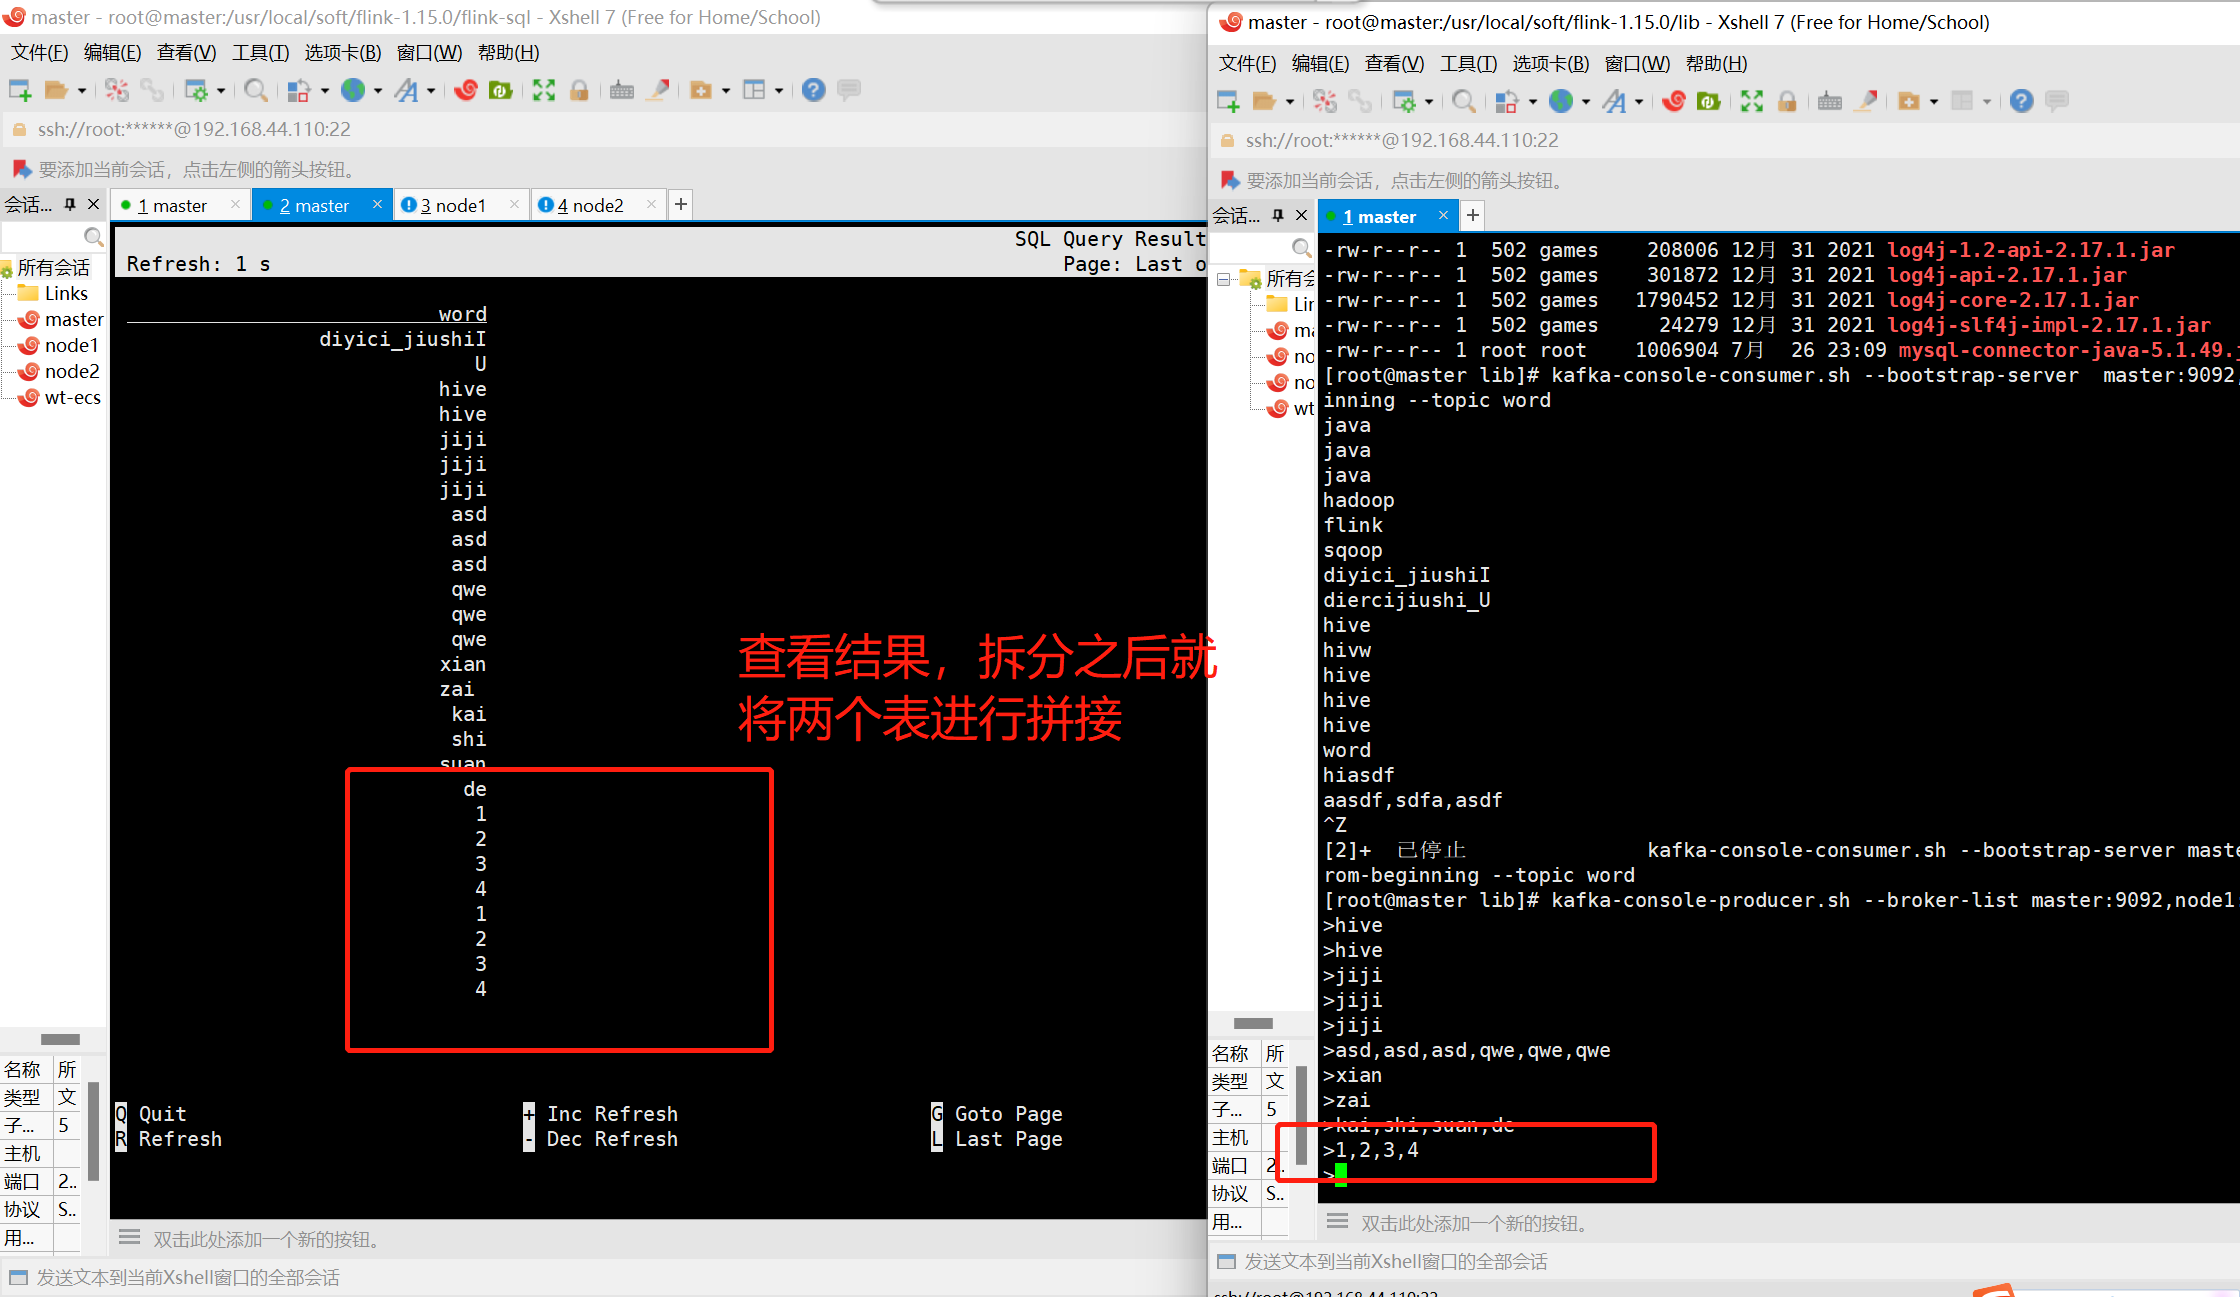Click the left session panel horizontal scrollbar
This screenshot has height=1297, width=2240.
pos(60,1039)
